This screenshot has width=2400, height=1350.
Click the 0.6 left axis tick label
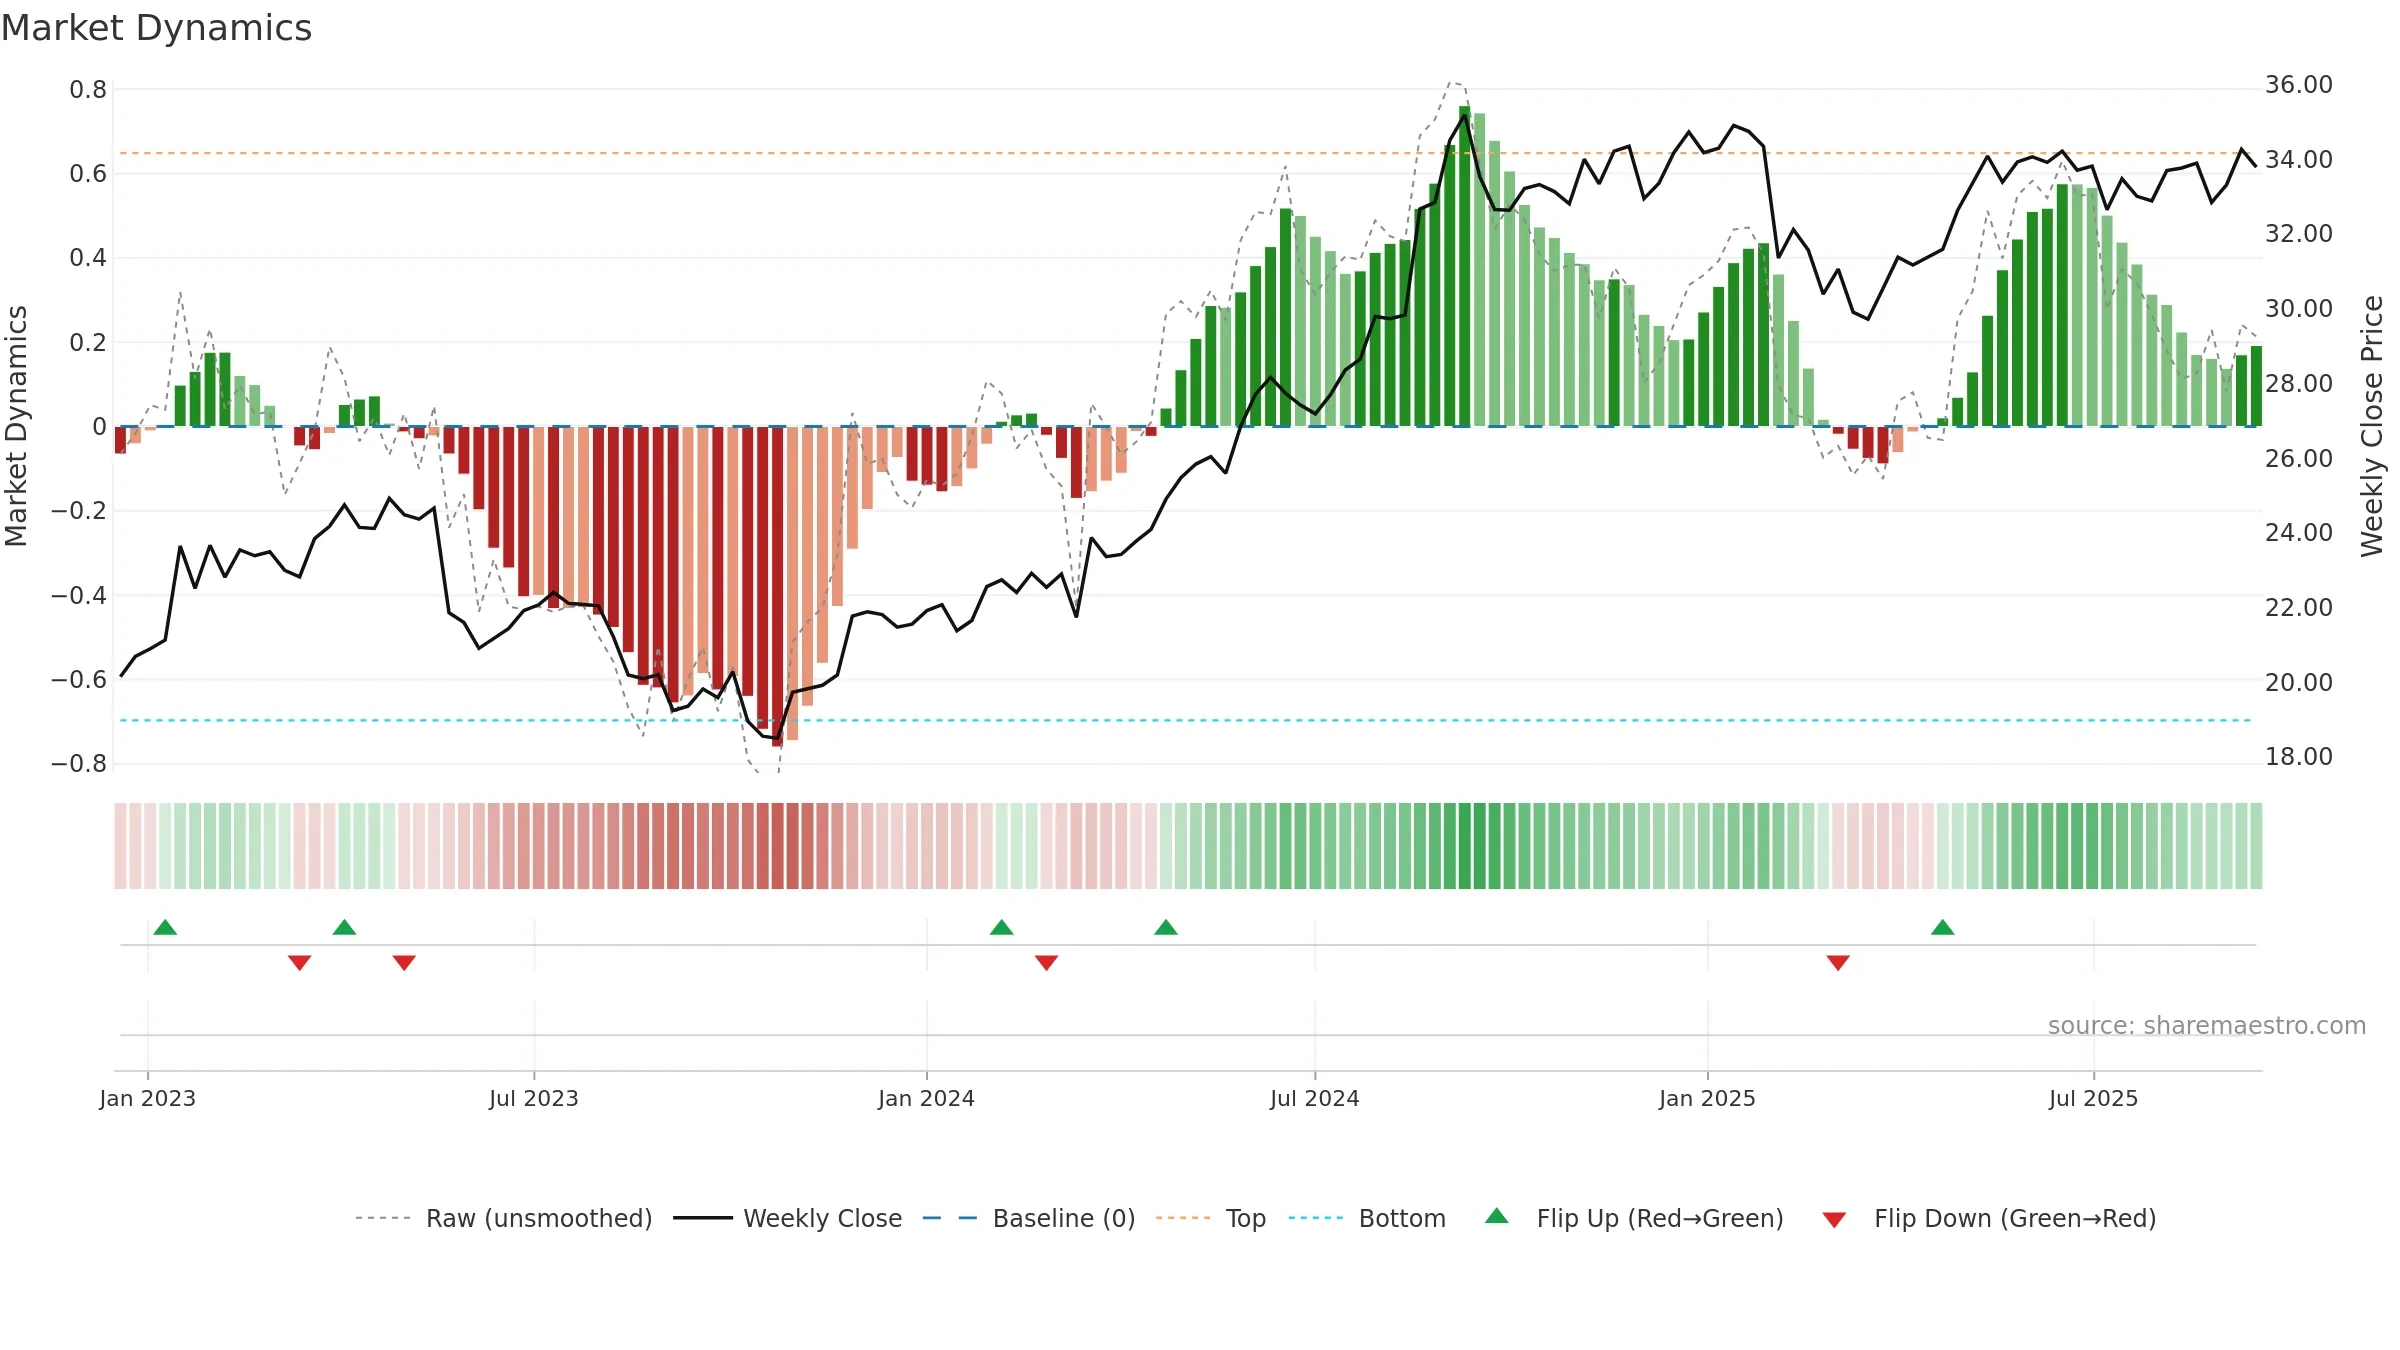pos(88,174)
